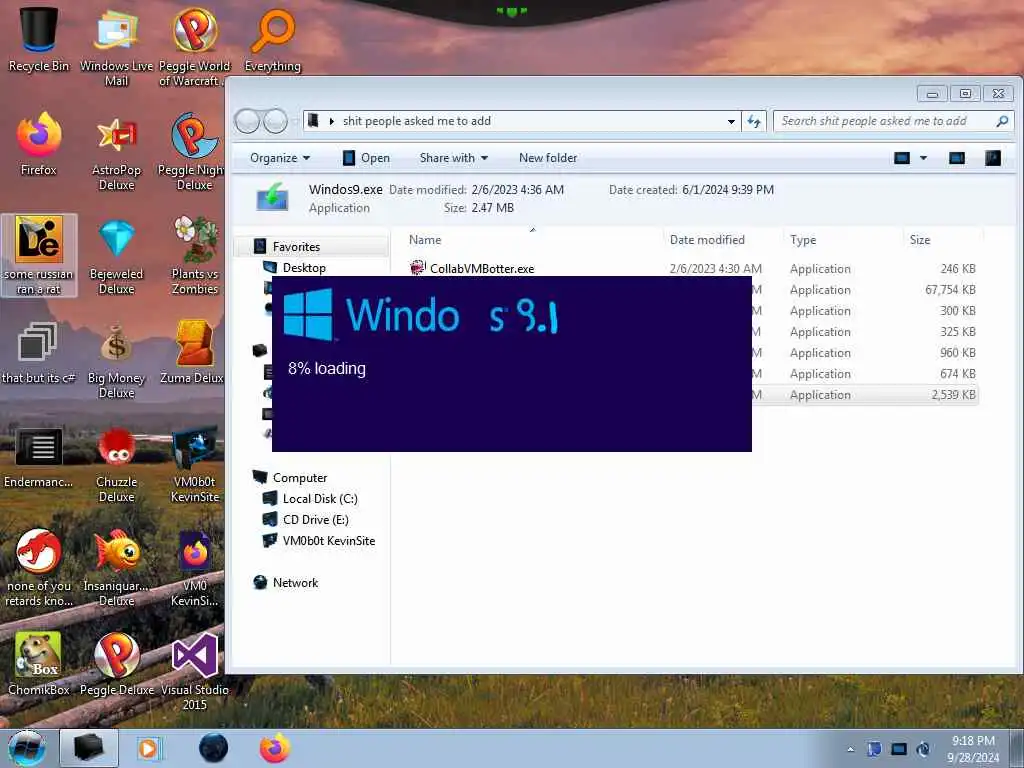Screen dimensions: 1024x768
Task: Switch to Explorer window taskbar button
Action: 89,748
